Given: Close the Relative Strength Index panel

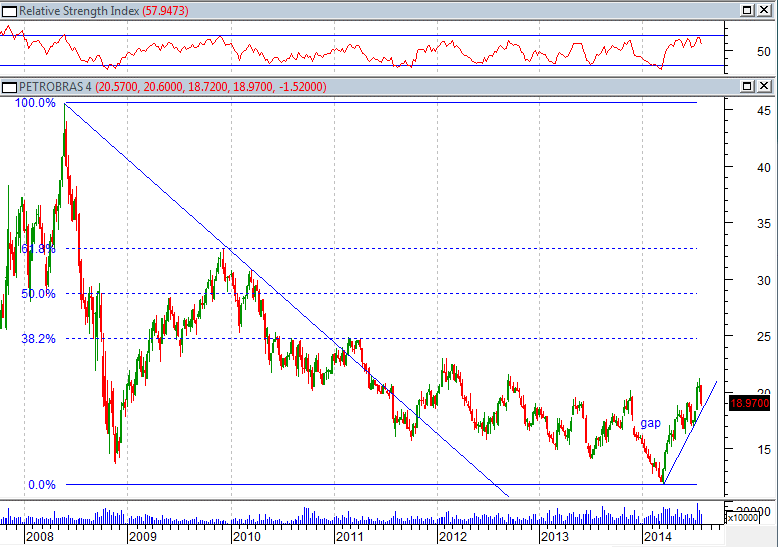Looking at the screenshot, I should pyautogui.click(x=765, y=10).
